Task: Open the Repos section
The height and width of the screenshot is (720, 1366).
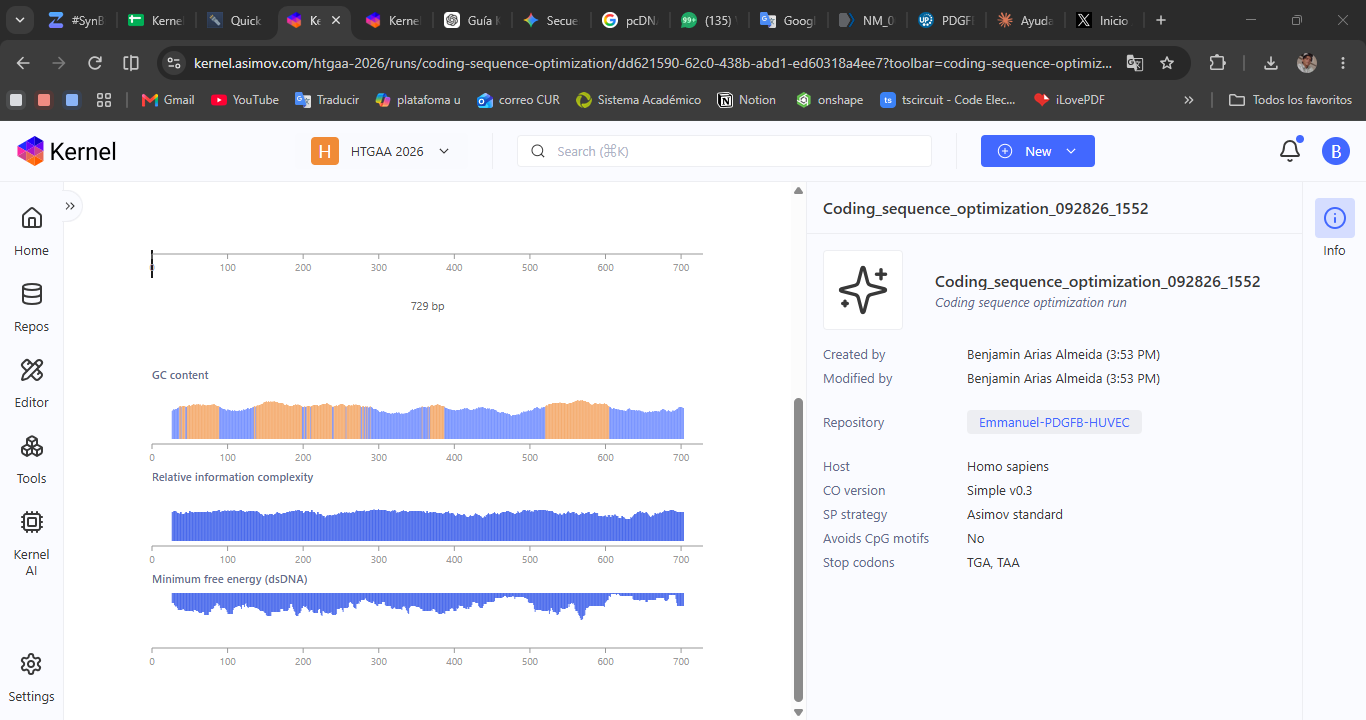Action: pyautogui.click(x=31, y=306)
